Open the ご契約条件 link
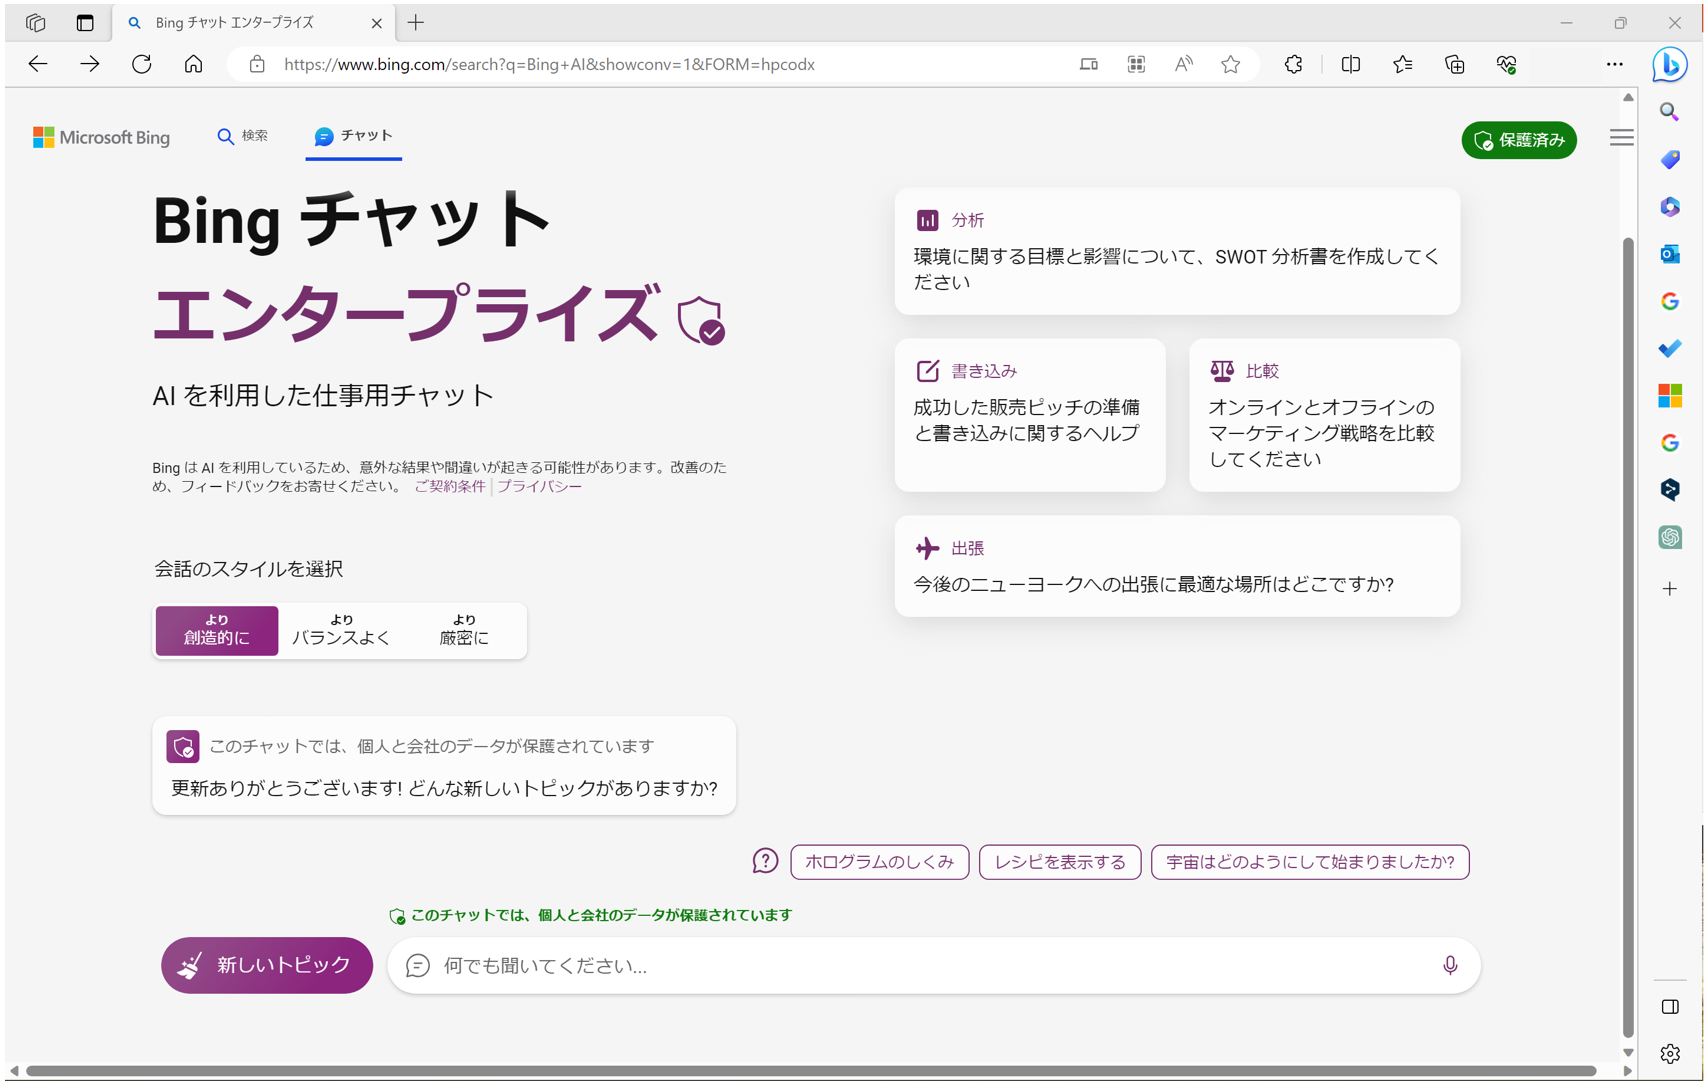 point(450,486)
